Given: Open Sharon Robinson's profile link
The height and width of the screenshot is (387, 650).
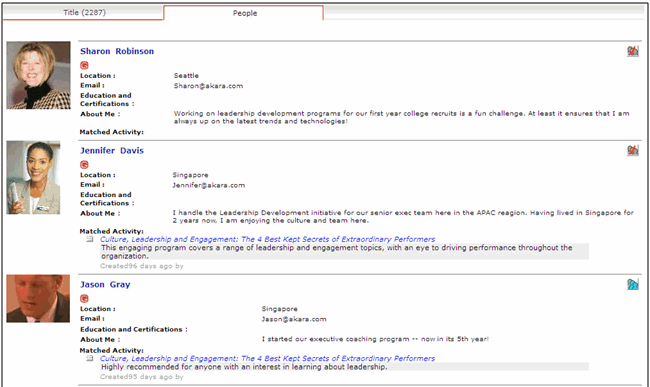Looking at the screenshot, I should point(117,51).
